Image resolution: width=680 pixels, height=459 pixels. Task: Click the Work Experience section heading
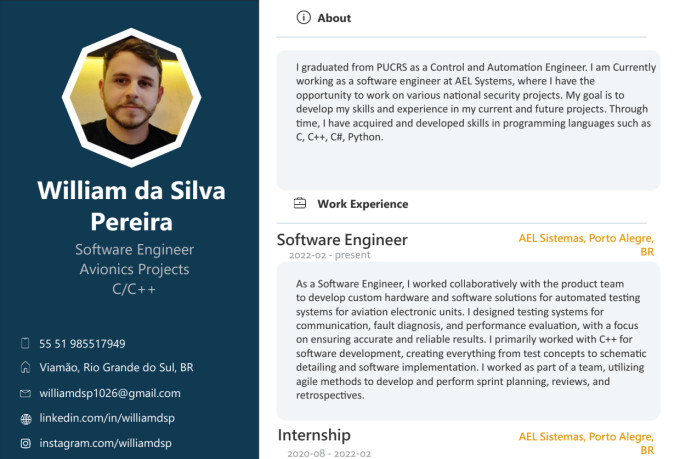click(x=362, y=204)
